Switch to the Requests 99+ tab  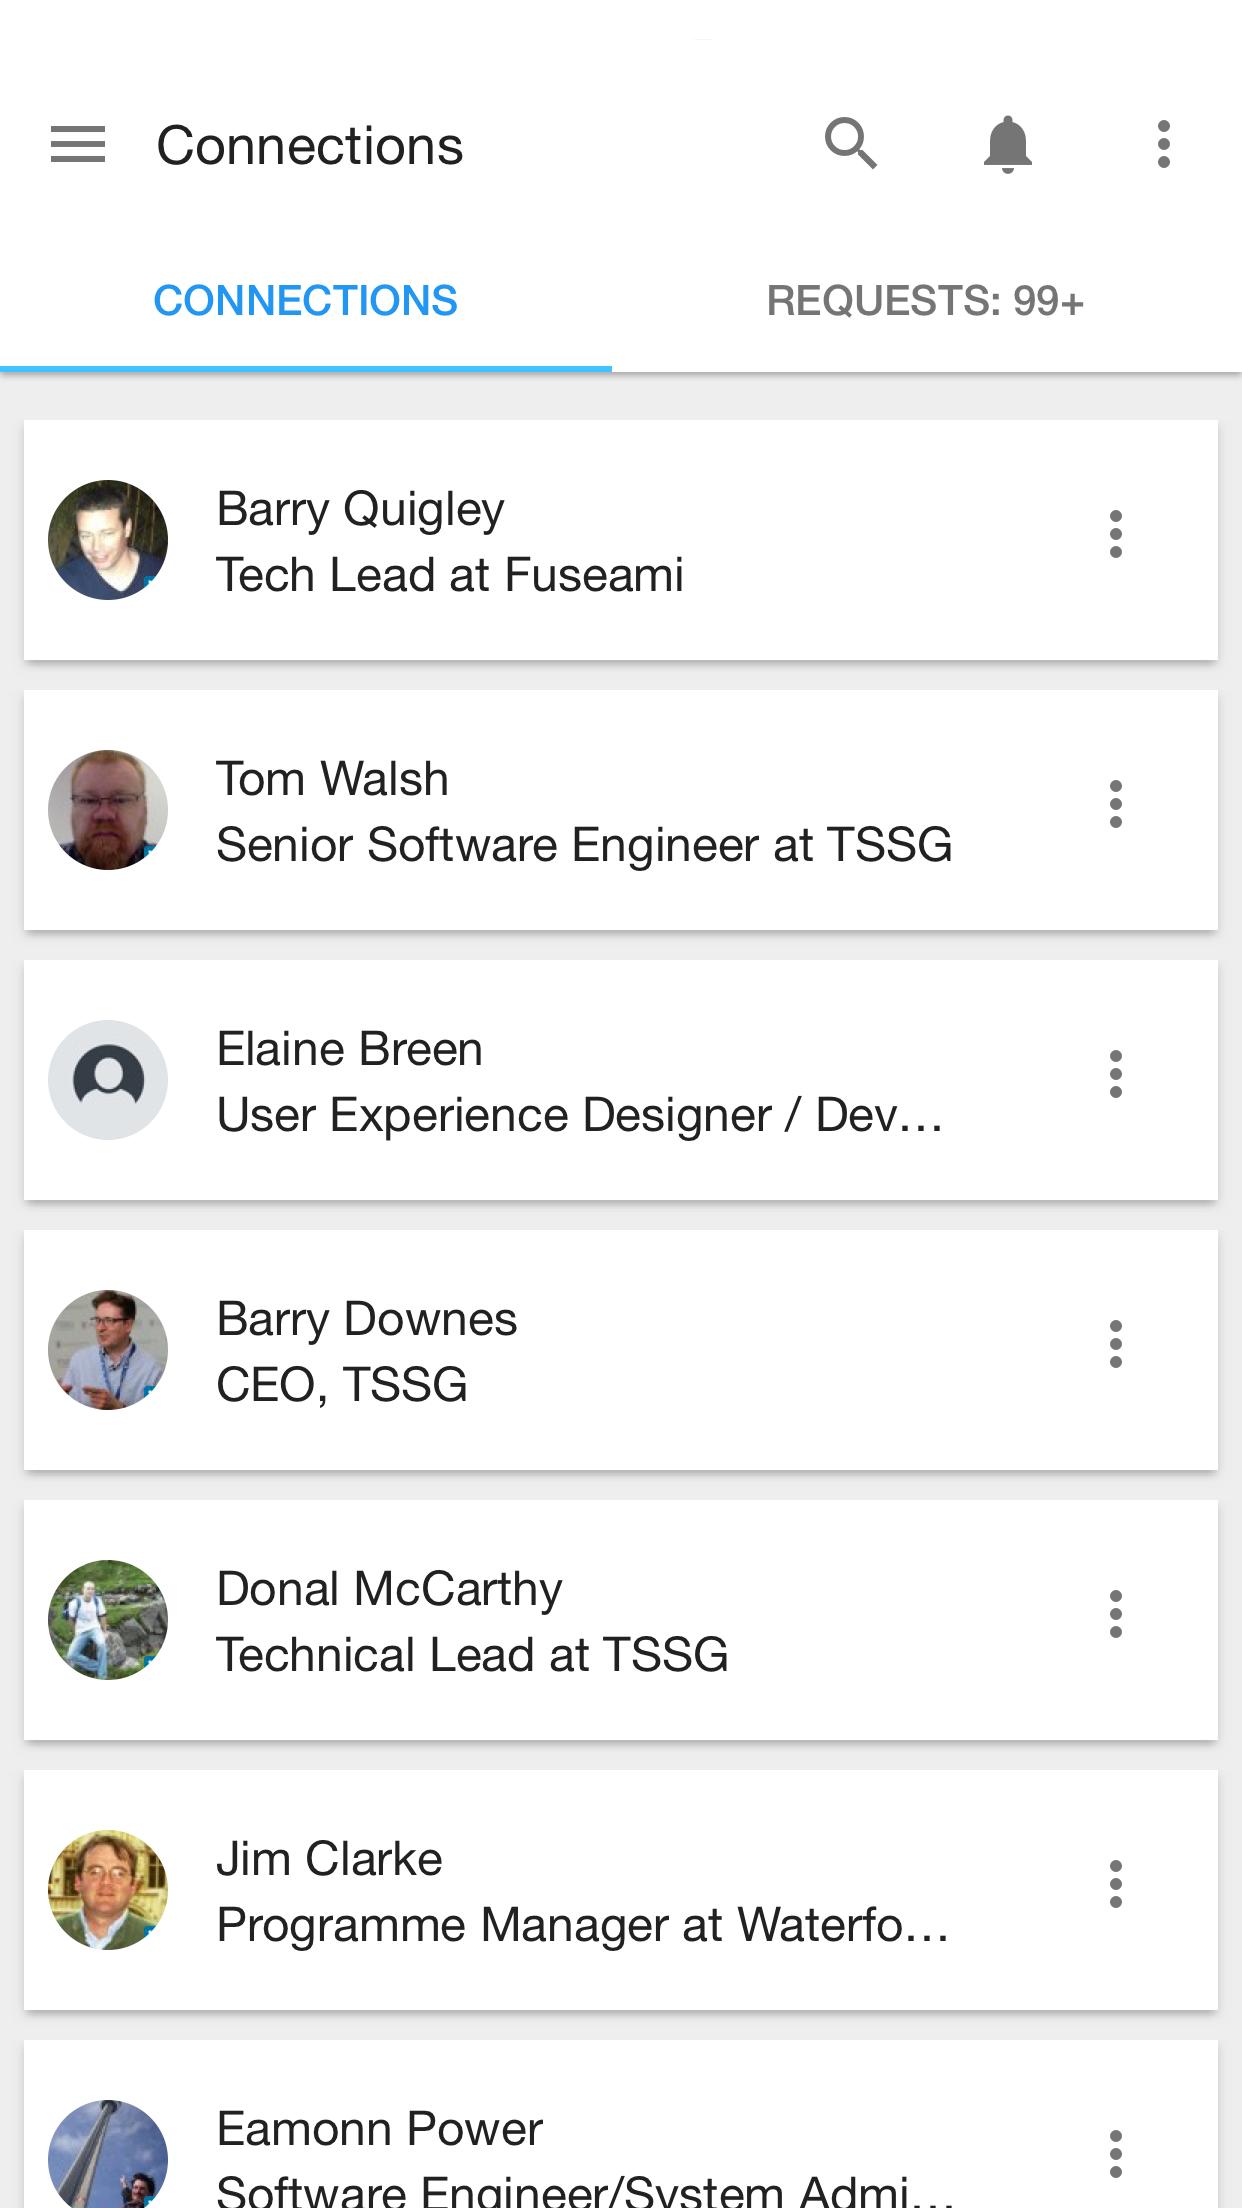925,301
